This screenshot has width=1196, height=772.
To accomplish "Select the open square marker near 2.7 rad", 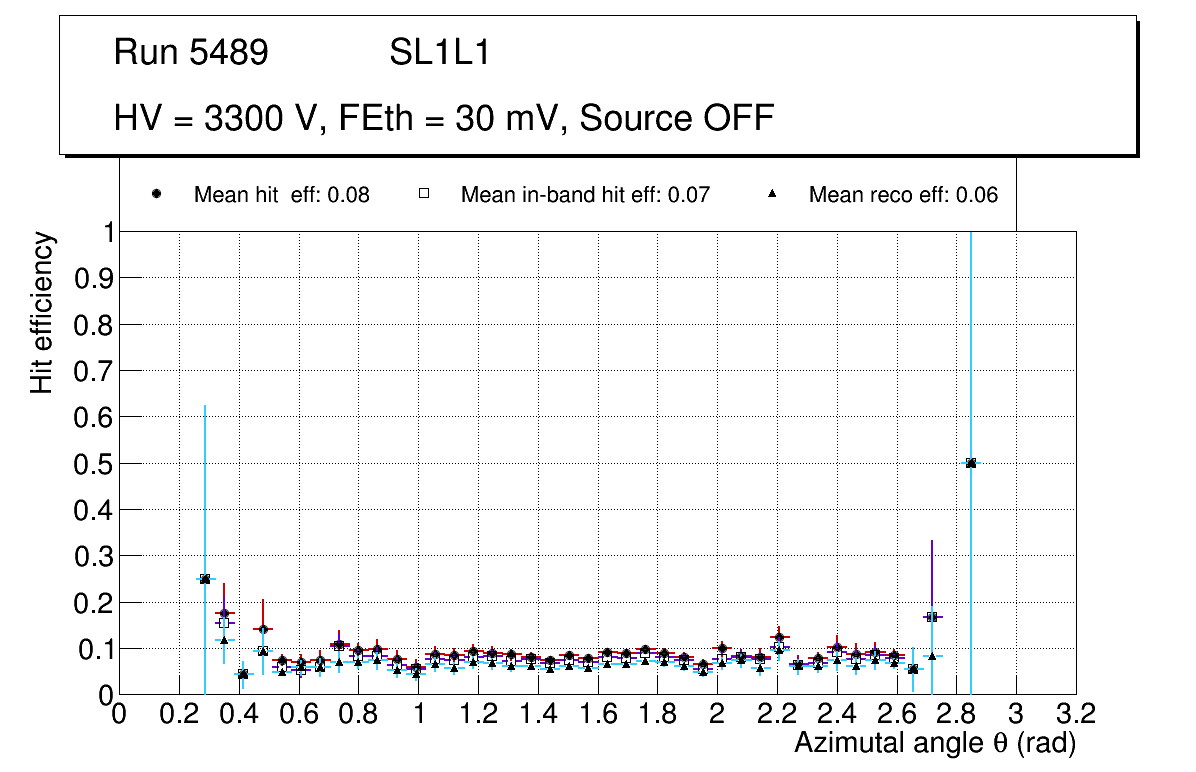I will point(932,617).
